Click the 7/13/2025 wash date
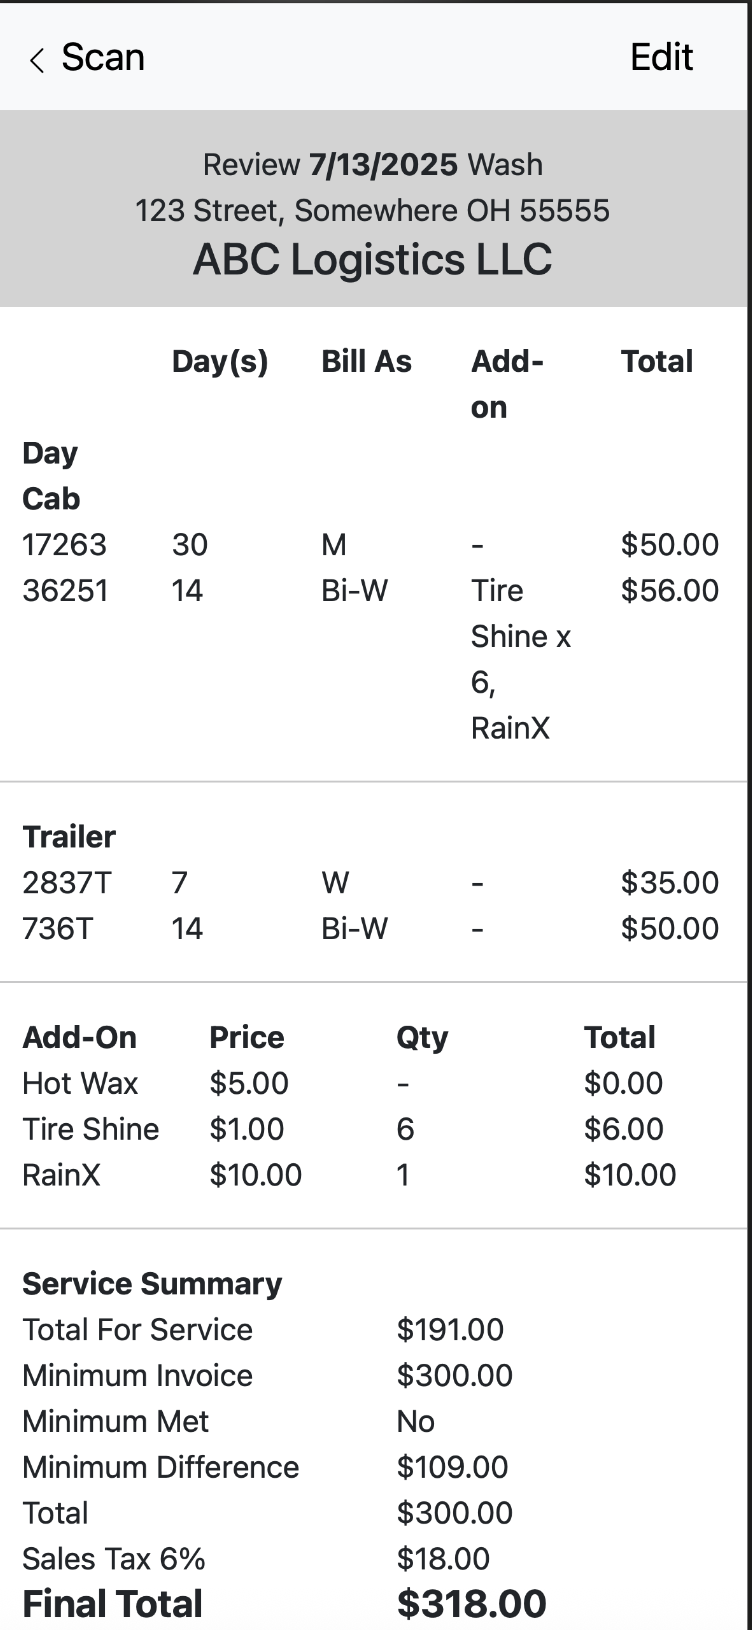This screenshot has height=1630, width=752. [383, 165]
